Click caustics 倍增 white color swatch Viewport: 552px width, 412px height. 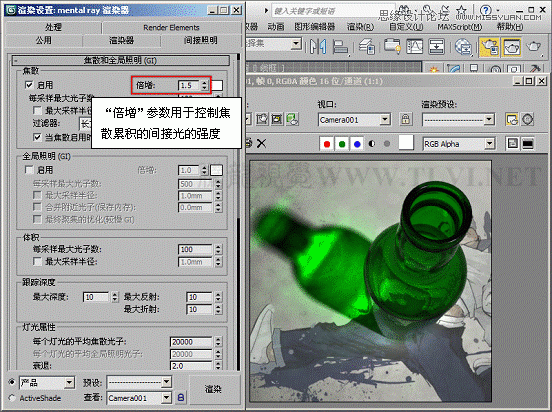[217, 85]
